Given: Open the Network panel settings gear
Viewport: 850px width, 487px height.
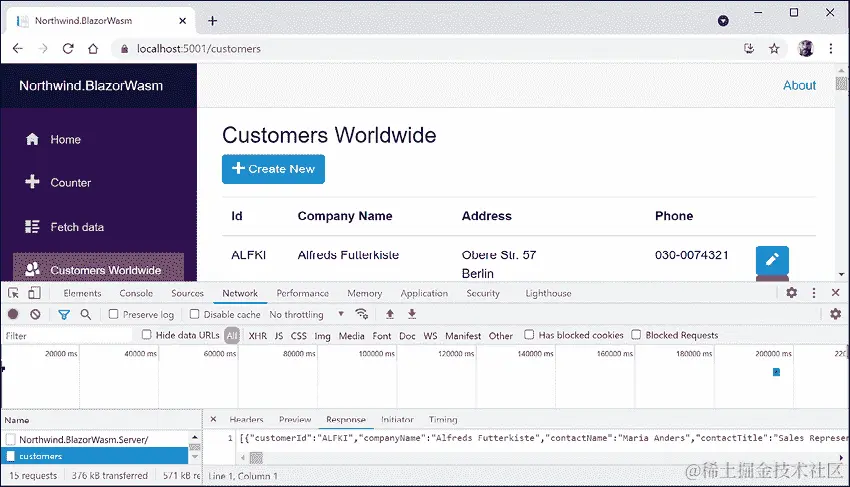Looking at the screenshot, I should click(x=835, y=314).
